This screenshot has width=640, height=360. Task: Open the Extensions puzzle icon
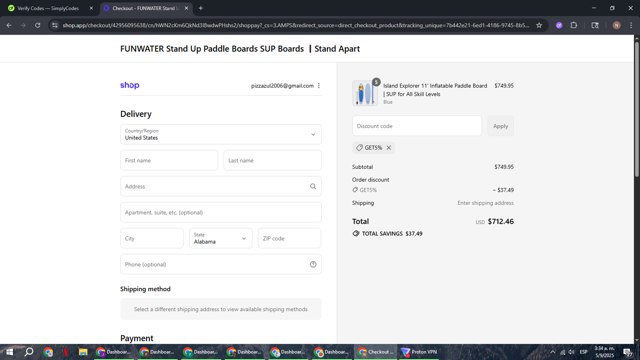[x=573, y=25]
